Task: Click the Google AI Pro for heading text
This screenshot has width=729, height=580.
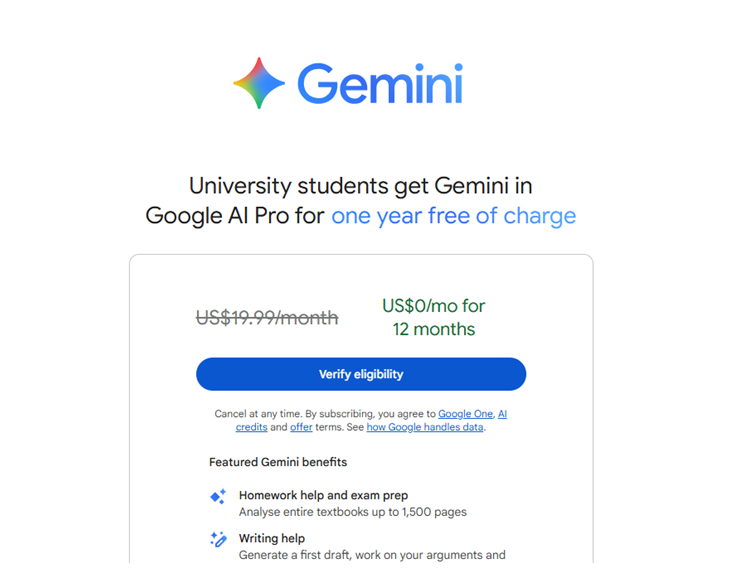Action: coord(235,216)
